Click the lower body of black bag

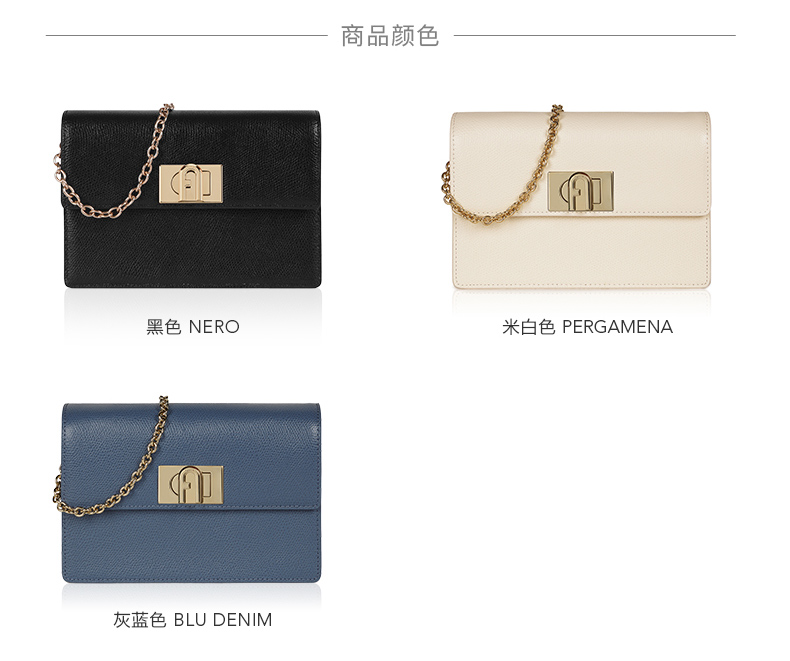coord(192,249)
